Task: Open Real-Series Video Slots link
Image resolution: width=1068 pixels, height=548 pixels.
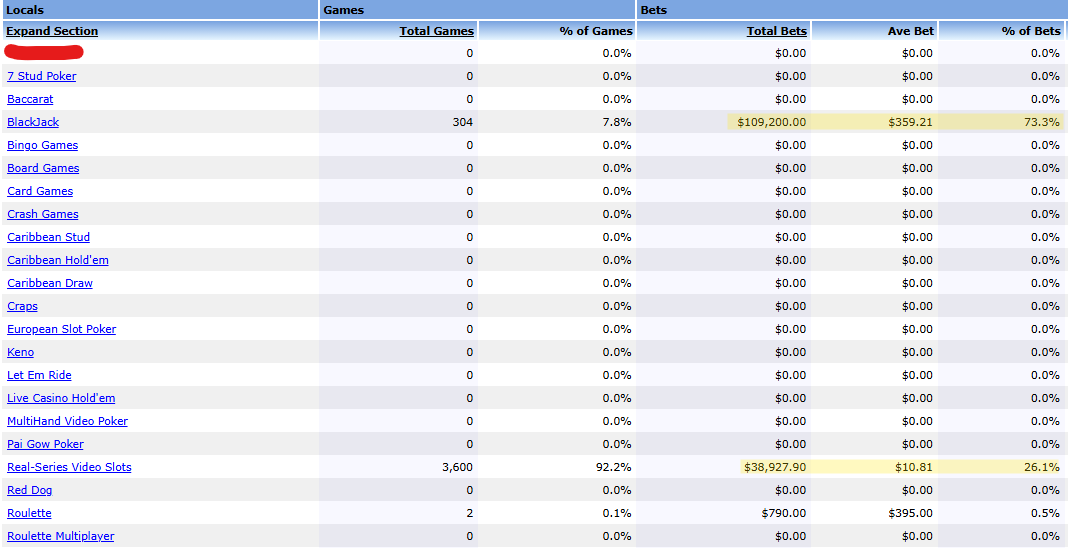Action: 69,467
